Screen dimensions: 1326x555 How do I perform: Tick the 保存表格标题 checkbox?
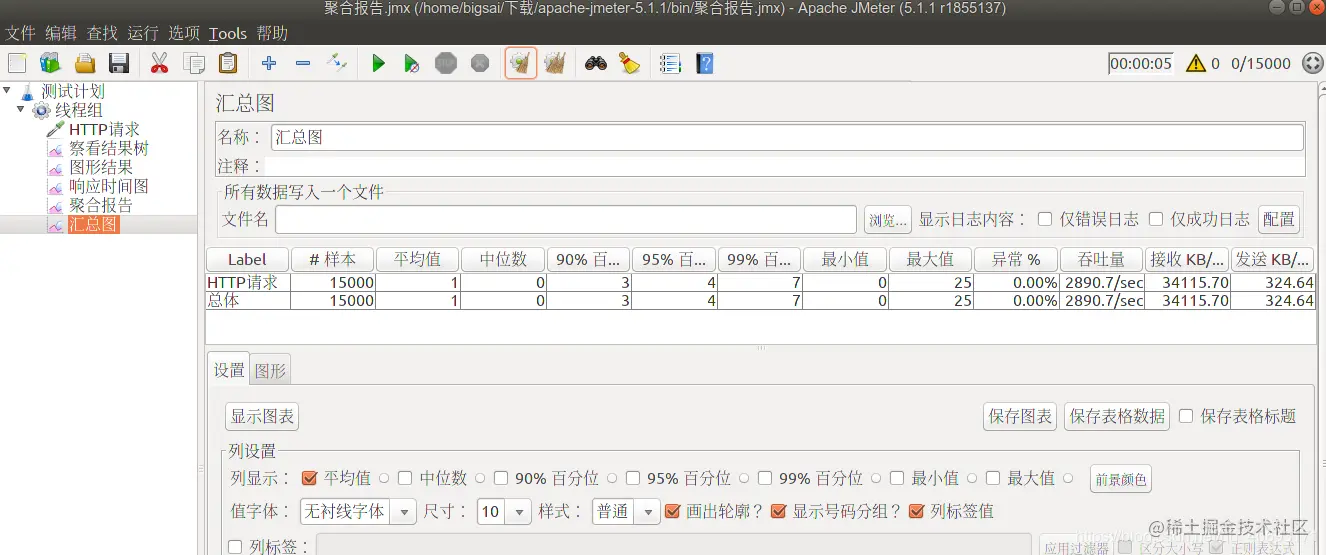(1186, 416)
